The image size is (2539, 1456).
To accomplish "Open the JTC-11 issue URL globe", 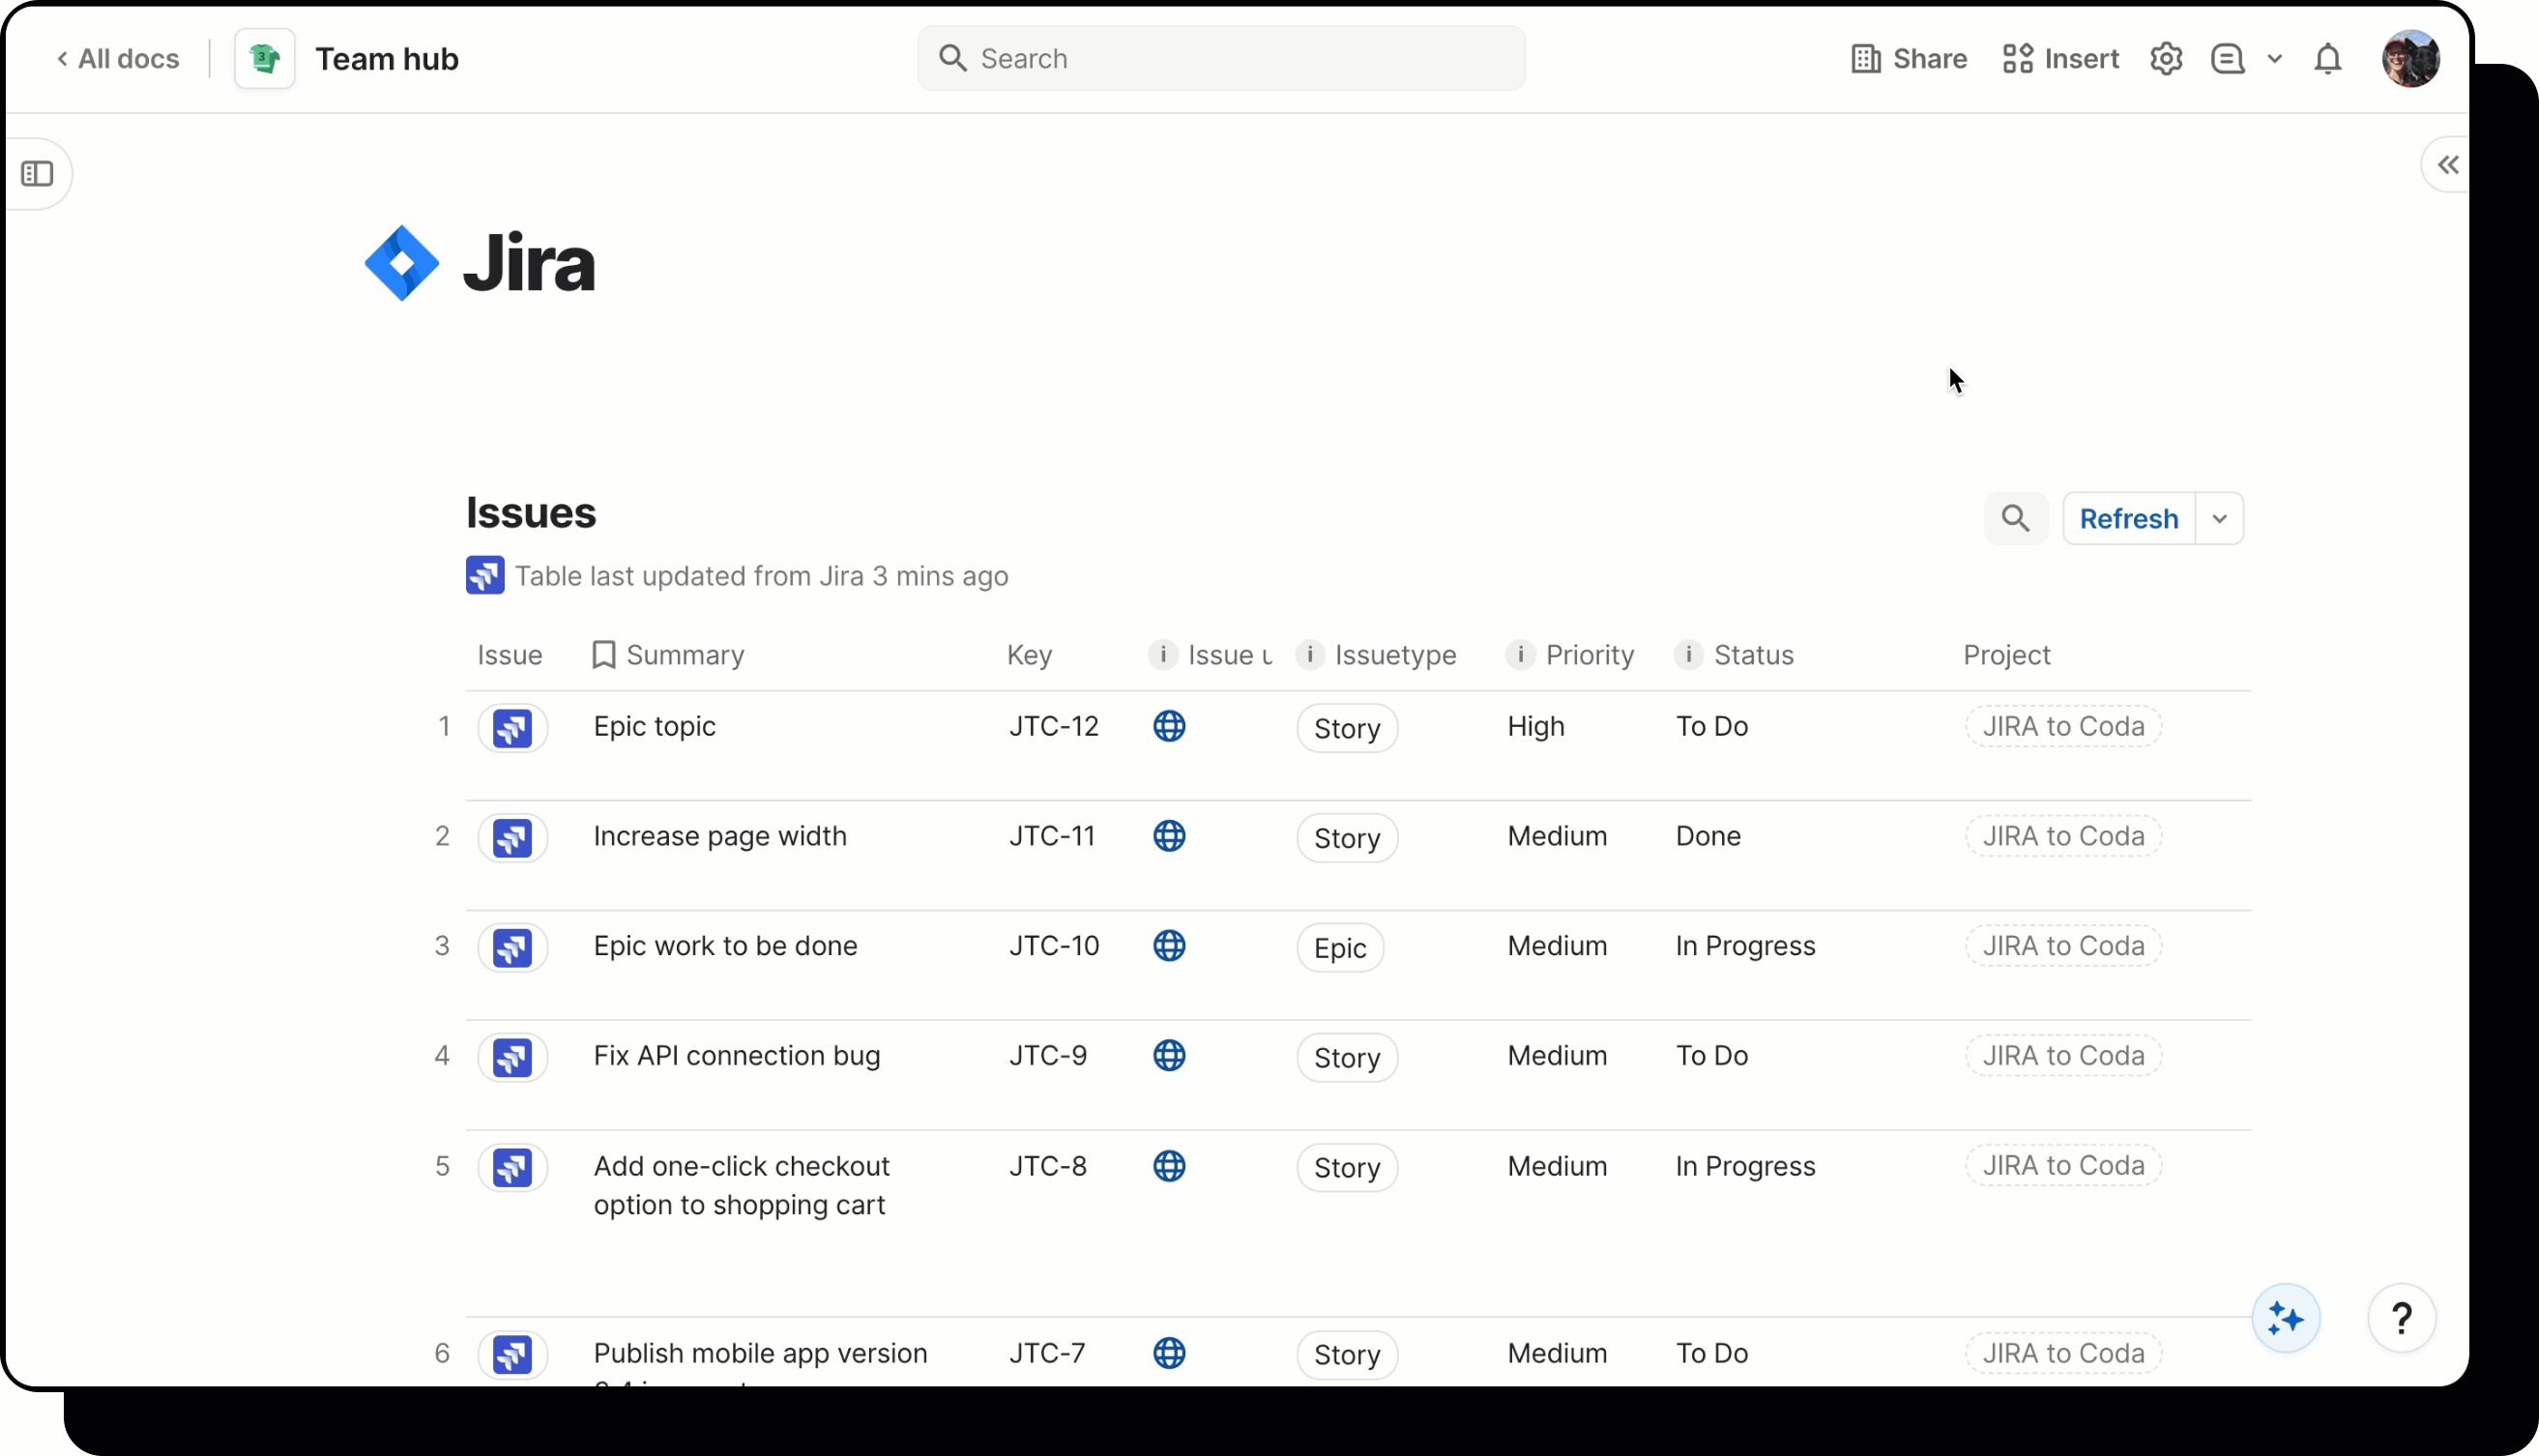I will pos(1169,836).
